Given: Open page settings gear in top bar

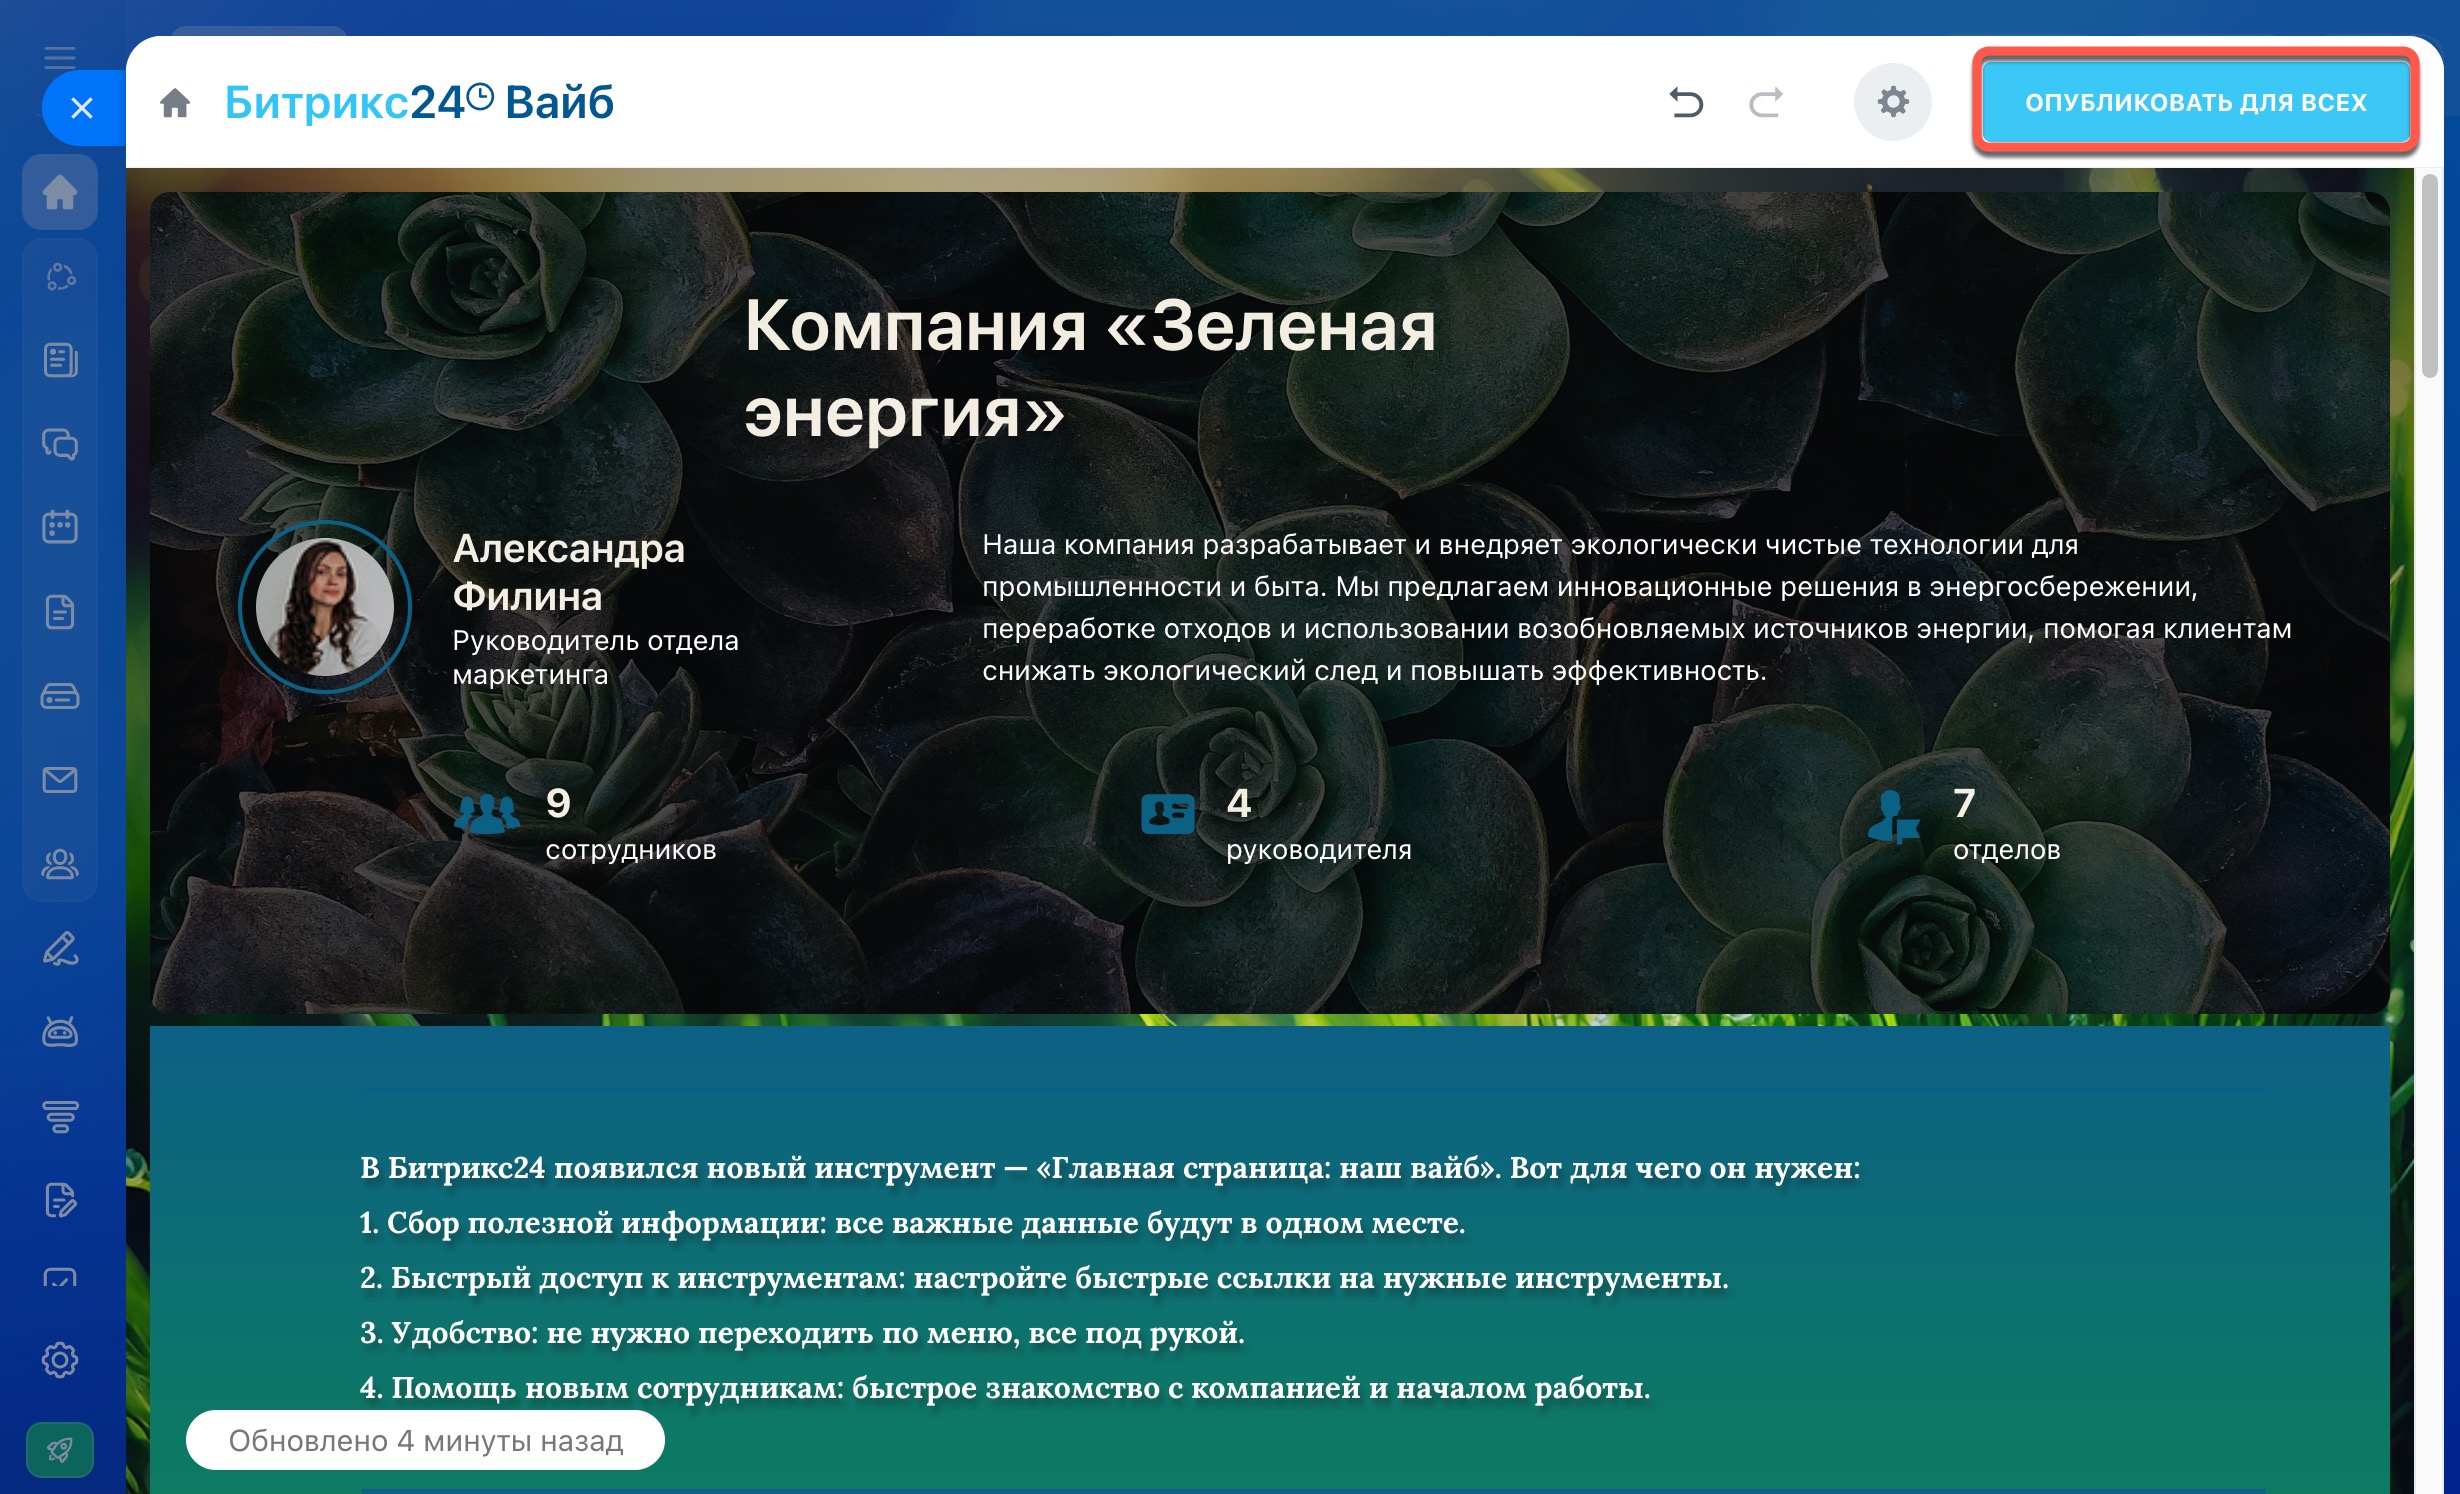Looking at the screenshot, I should 1892,102.
